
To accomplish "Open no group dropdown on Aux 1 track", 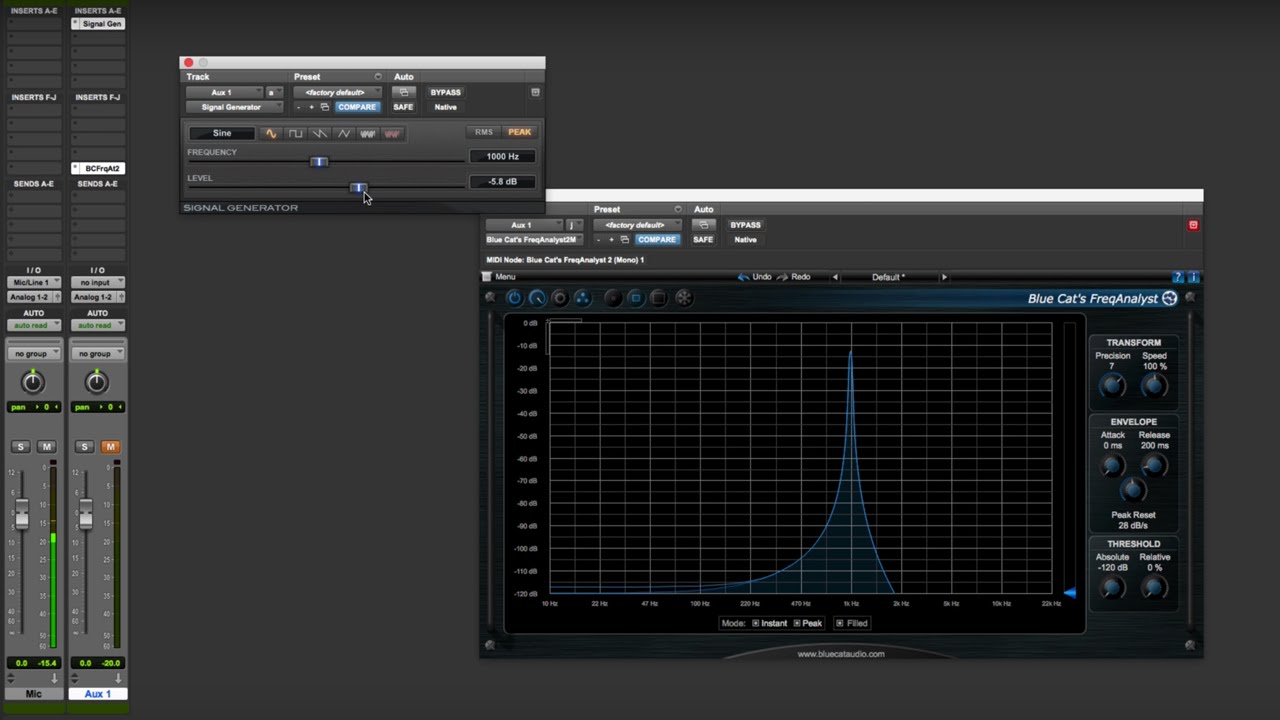I will click(97, 353).
